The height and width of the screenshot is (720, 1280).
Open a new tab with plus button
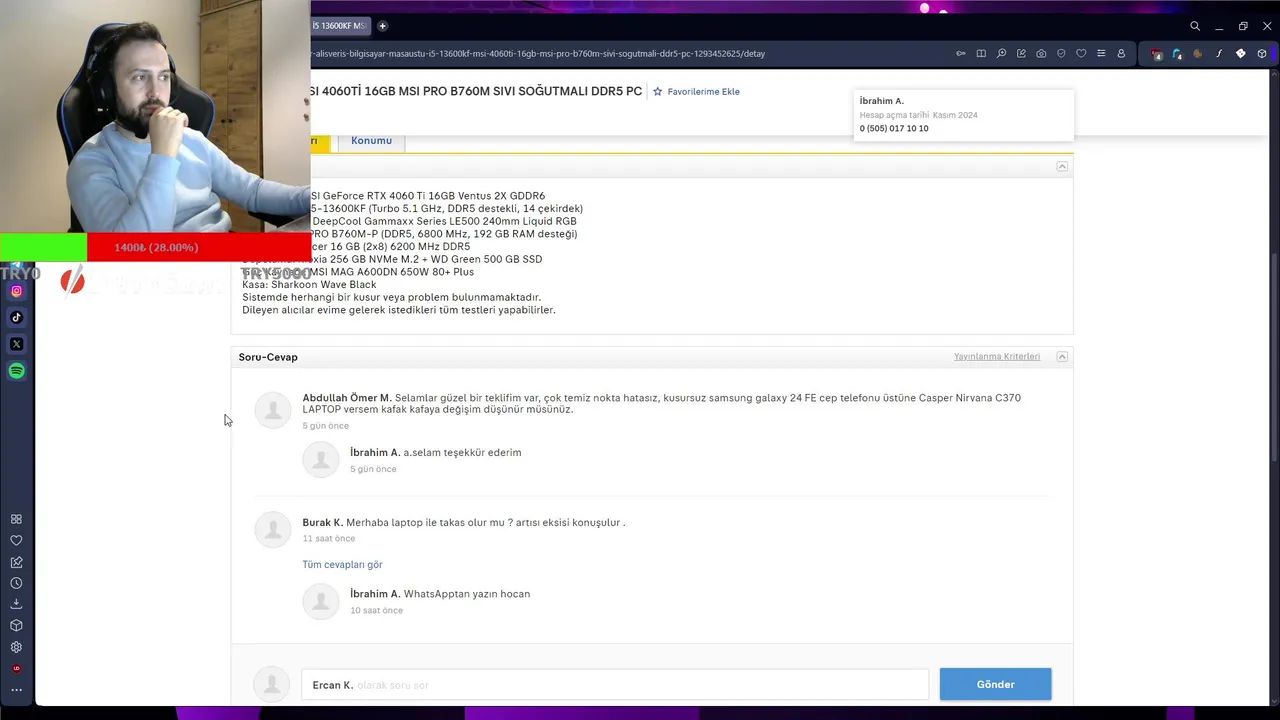click(382, 26)
